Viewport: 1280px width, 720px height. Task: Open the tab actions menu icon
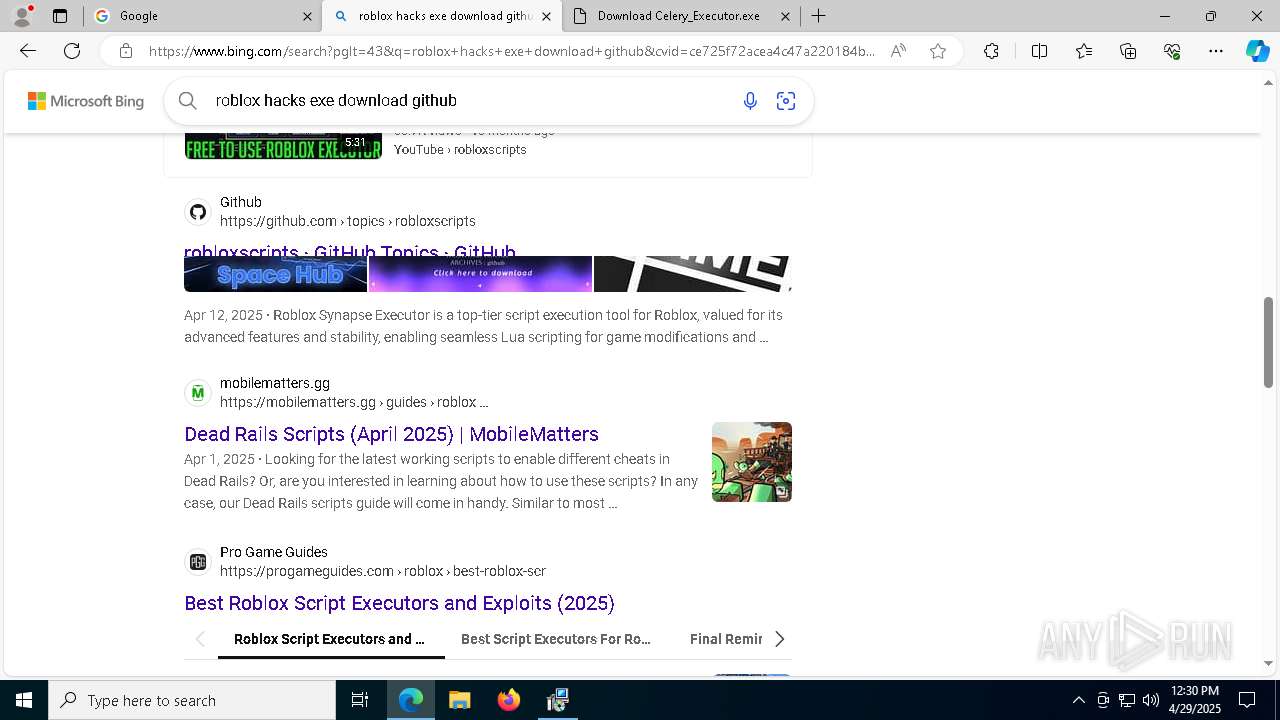pos(60,16)
